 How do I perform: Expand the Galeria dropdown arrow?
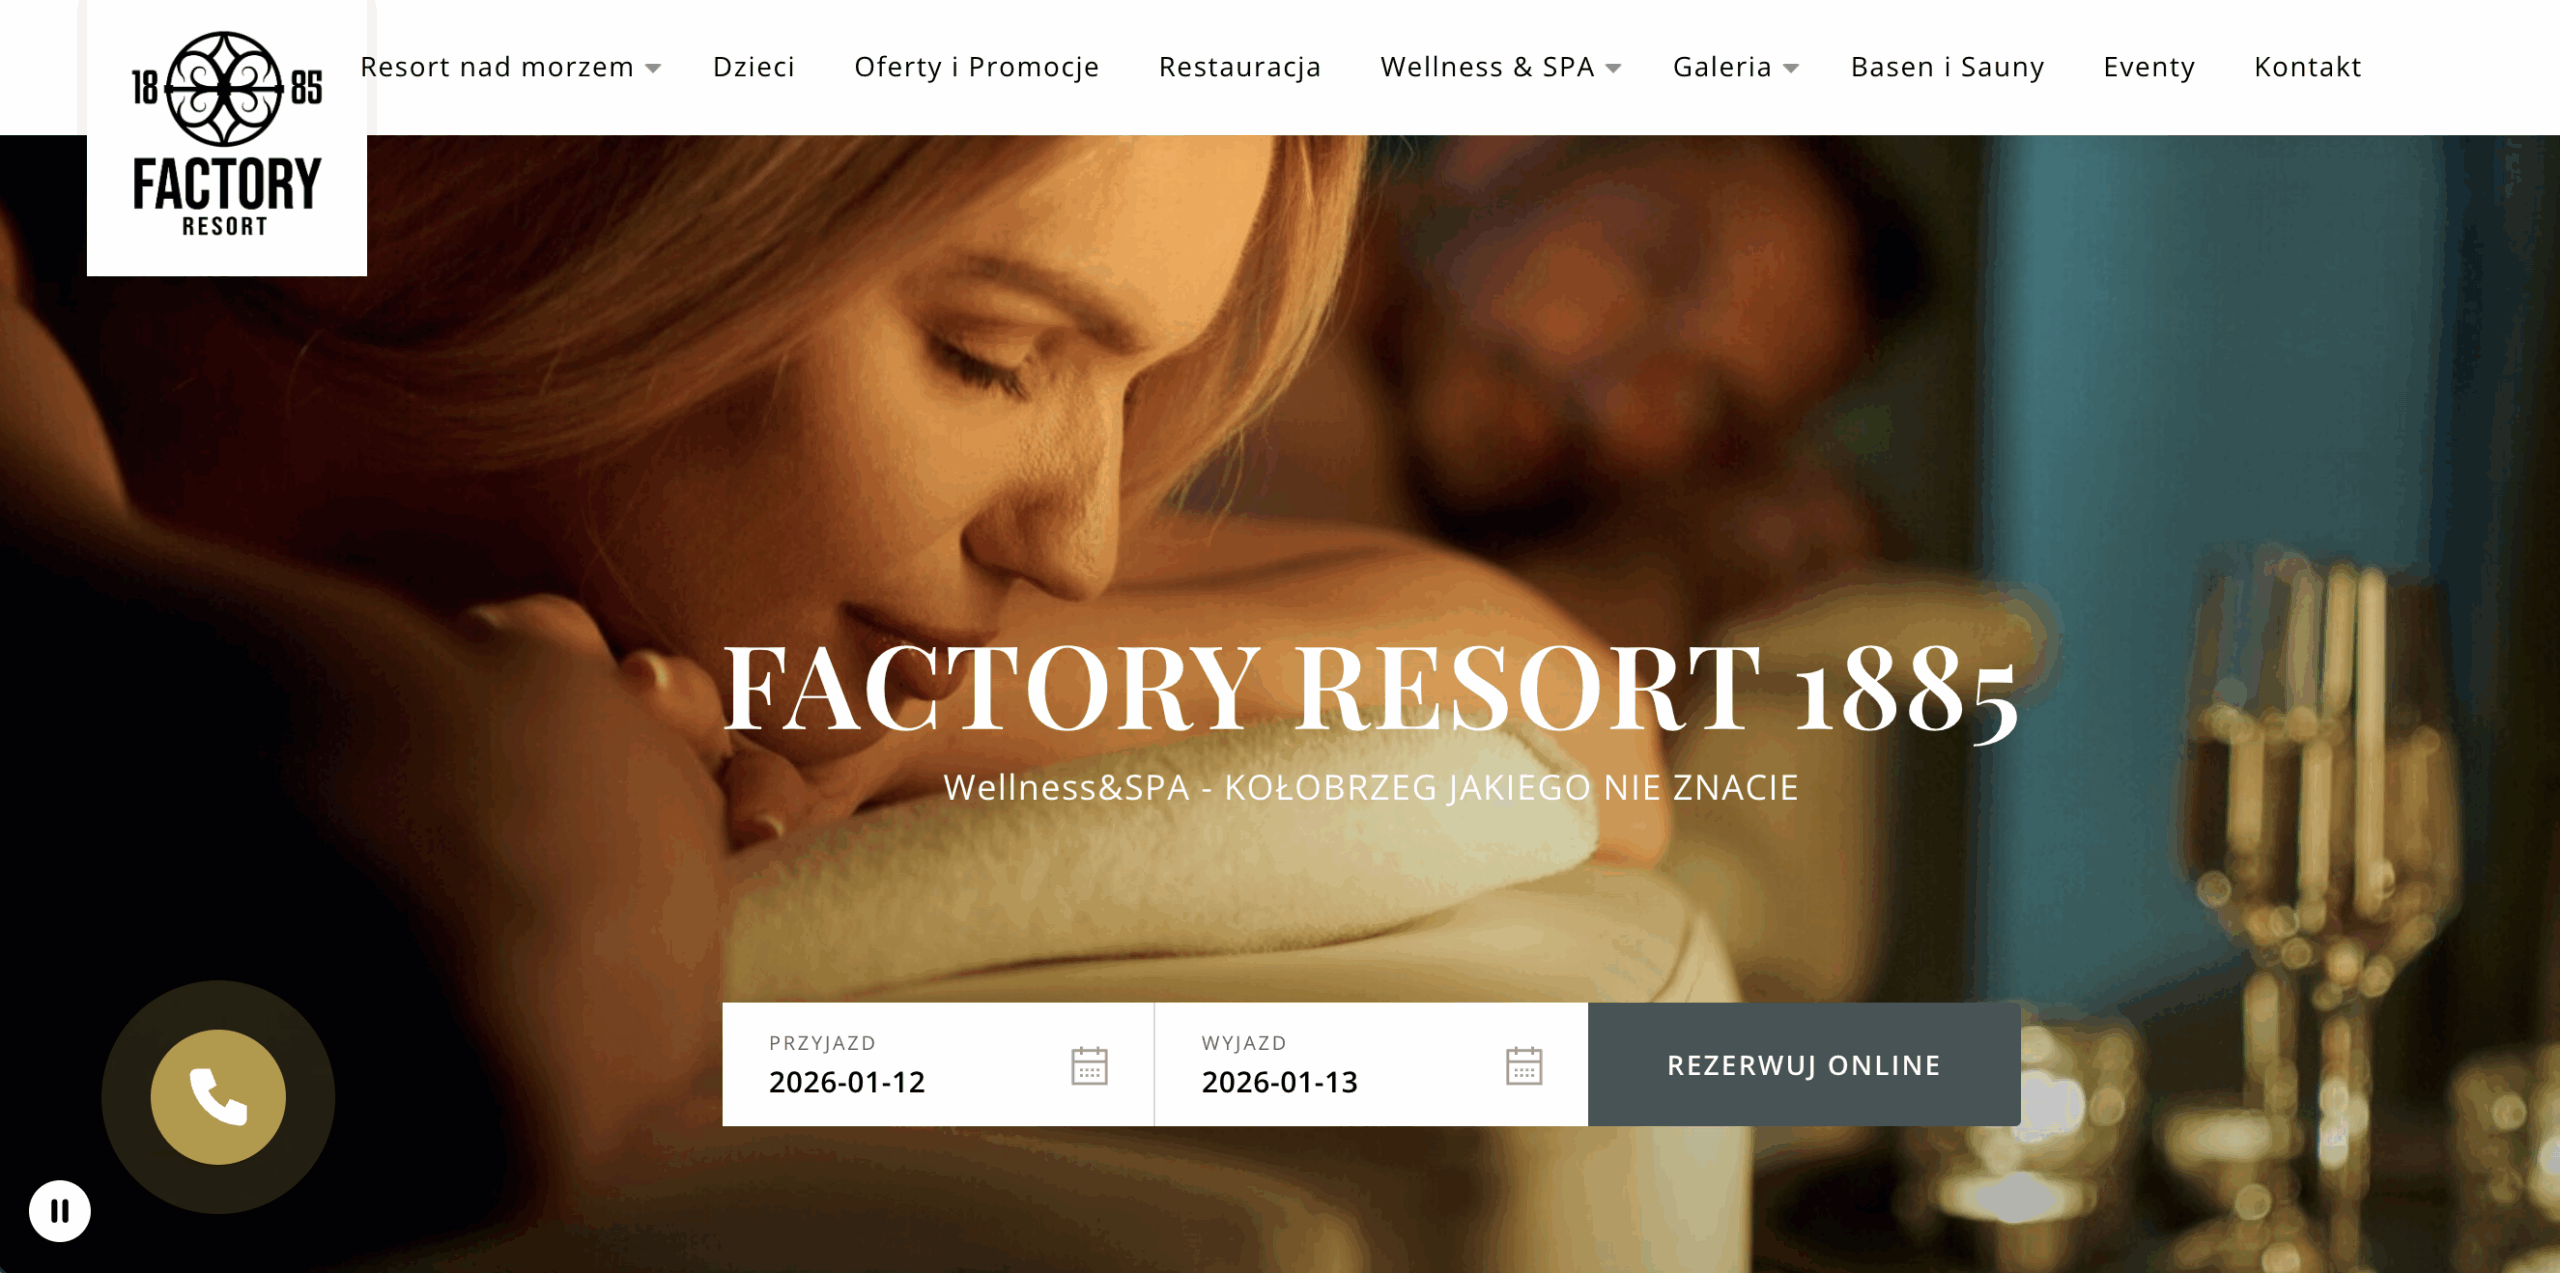click(x=1791, y=68)
